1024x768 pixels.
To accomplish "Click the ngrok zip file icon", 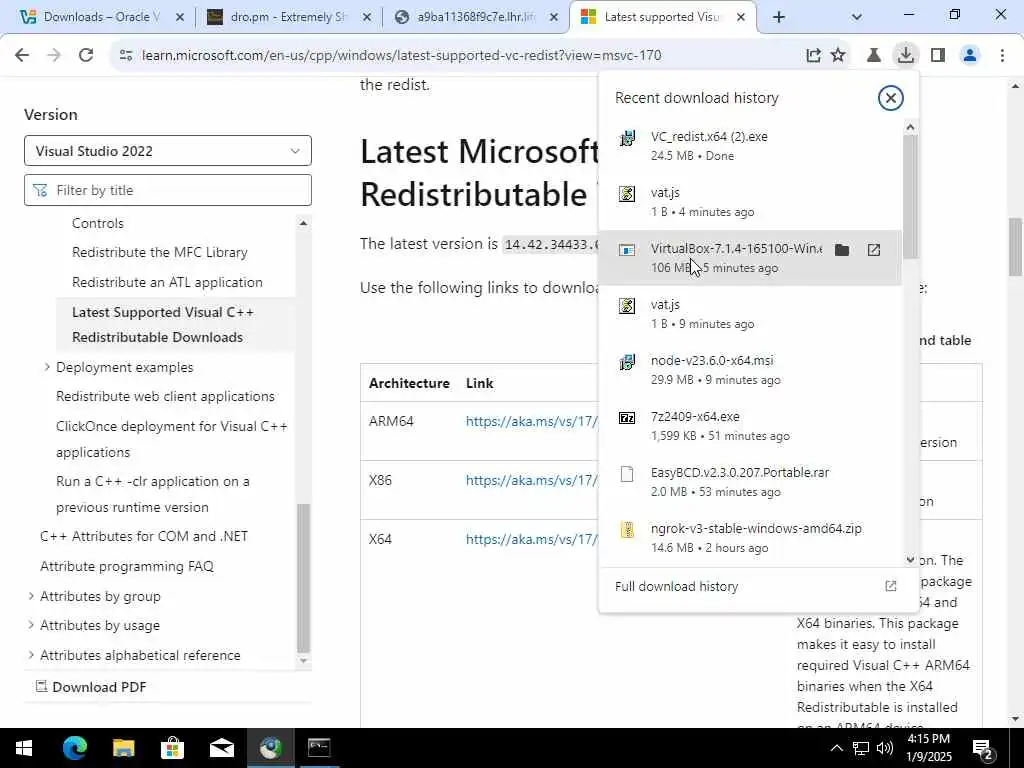I will 627,530.
